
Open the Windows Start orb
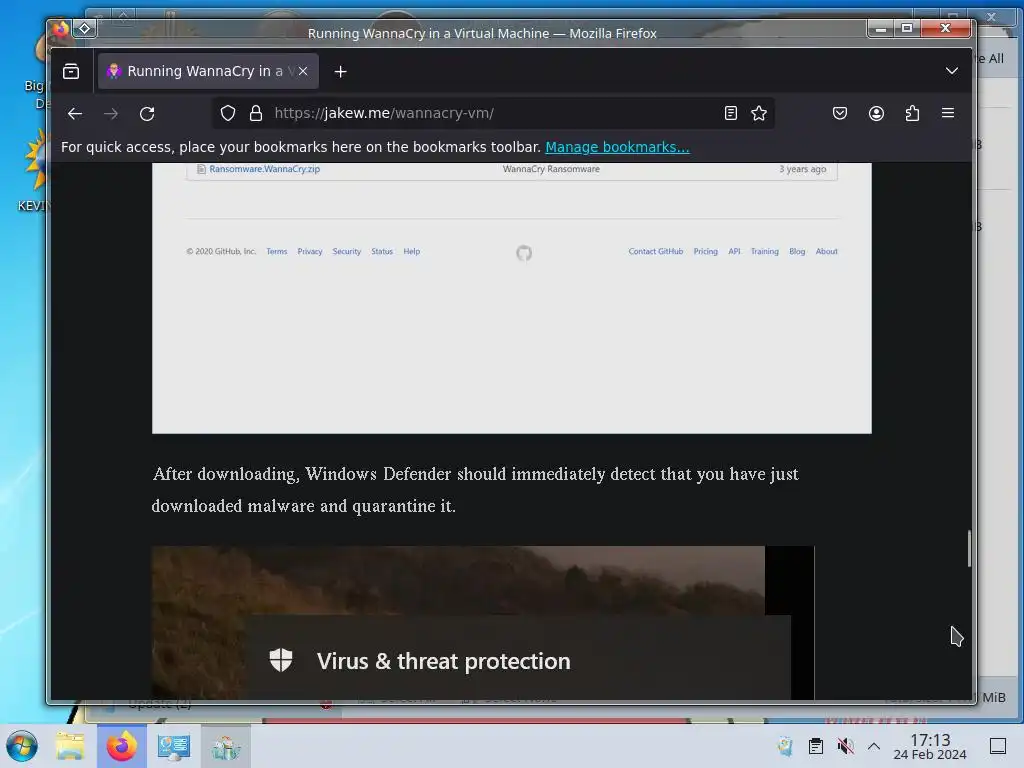pos(22,746)
